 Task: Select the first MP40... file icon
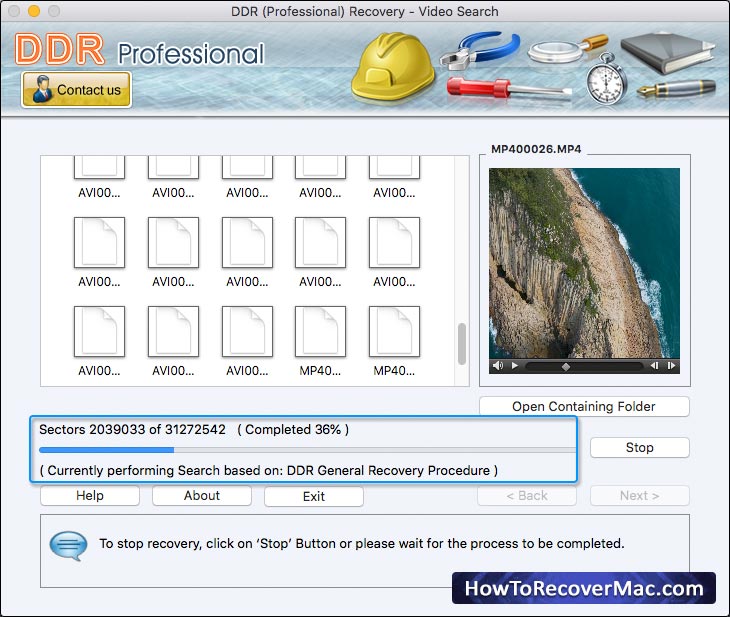point(320,332)
